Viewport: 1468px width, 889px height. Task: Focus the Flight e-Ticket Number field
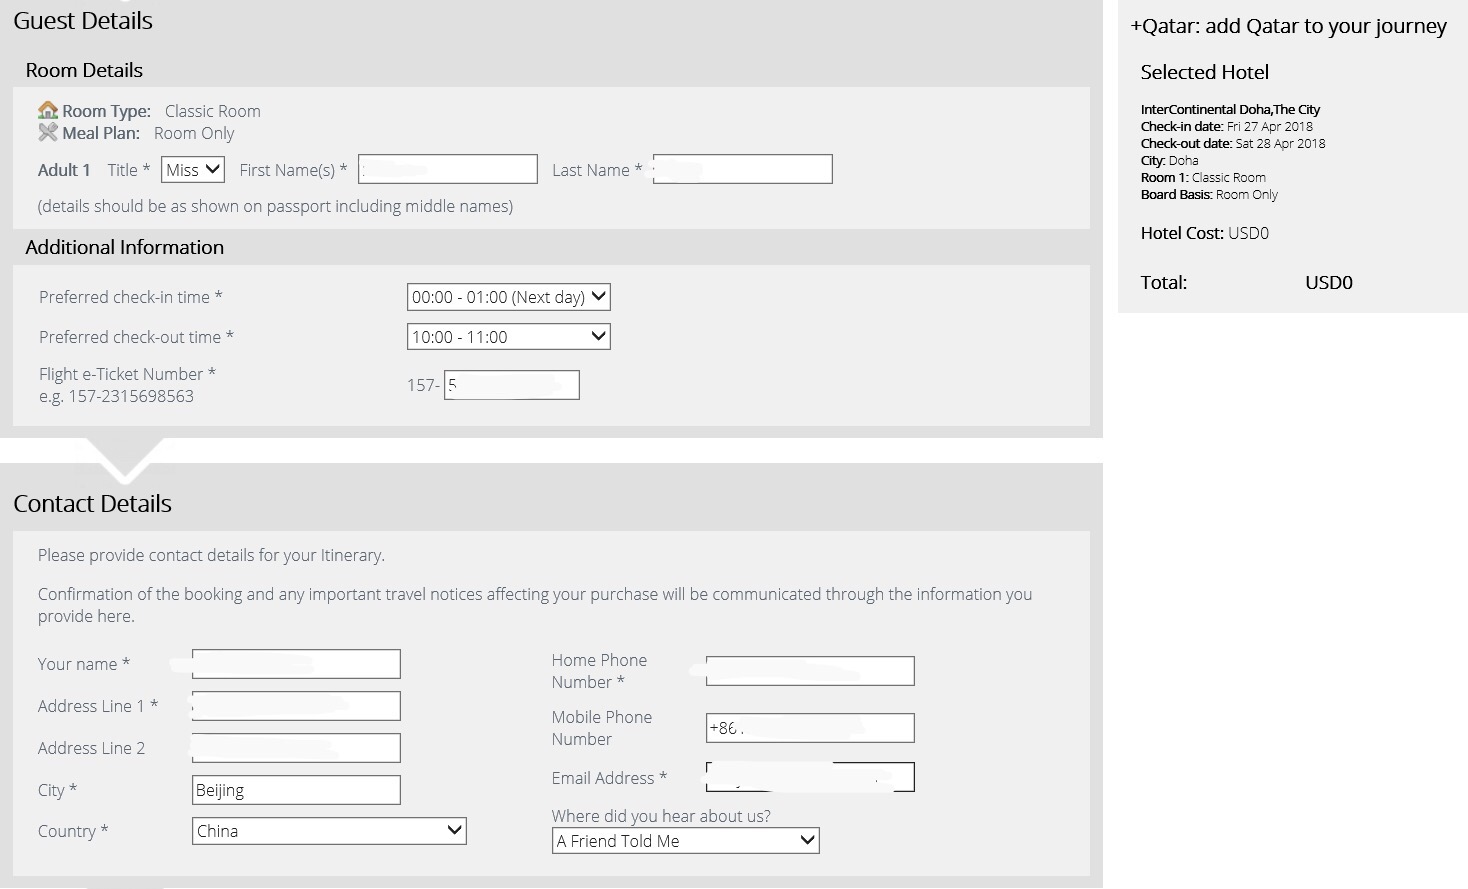tap(511, 385)
